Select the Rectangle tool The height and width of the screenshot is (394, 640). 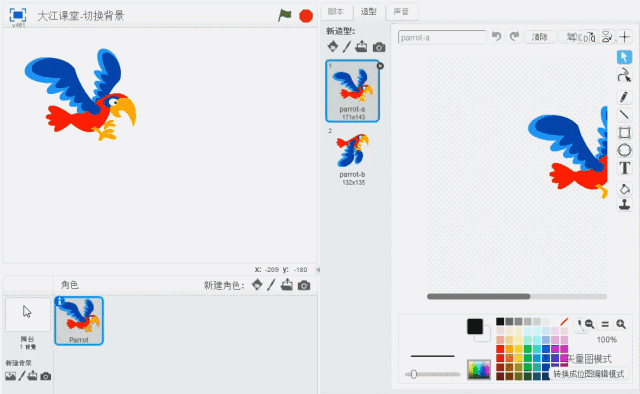(624, 133)
